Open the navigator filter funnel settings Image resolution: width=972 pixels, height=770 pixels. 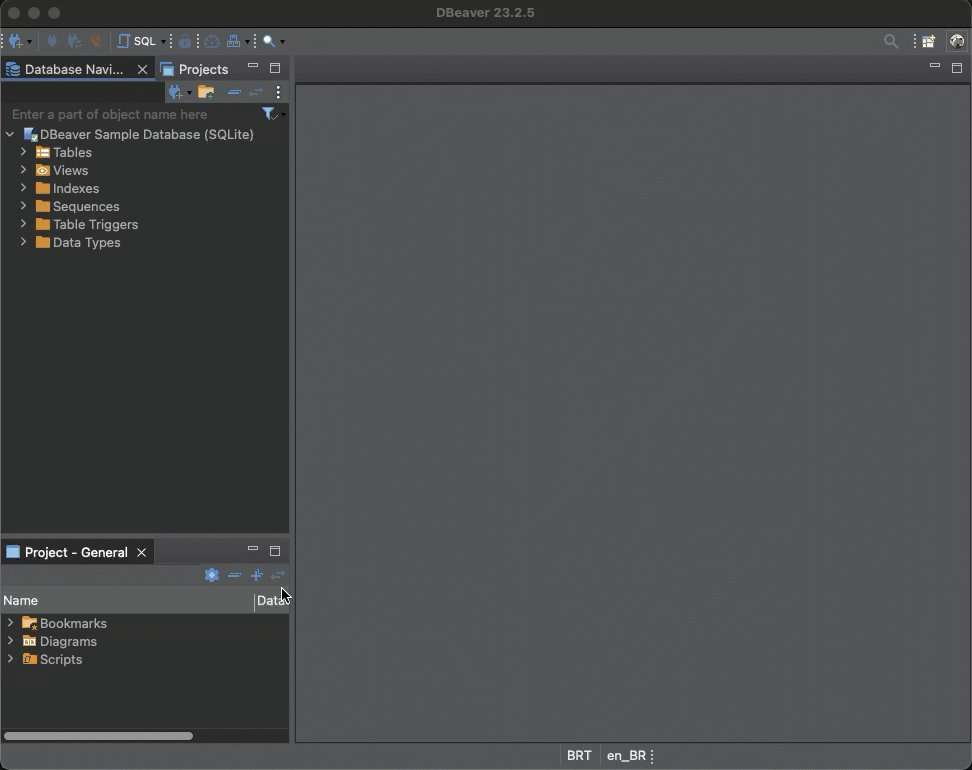(x=270, y=114)
